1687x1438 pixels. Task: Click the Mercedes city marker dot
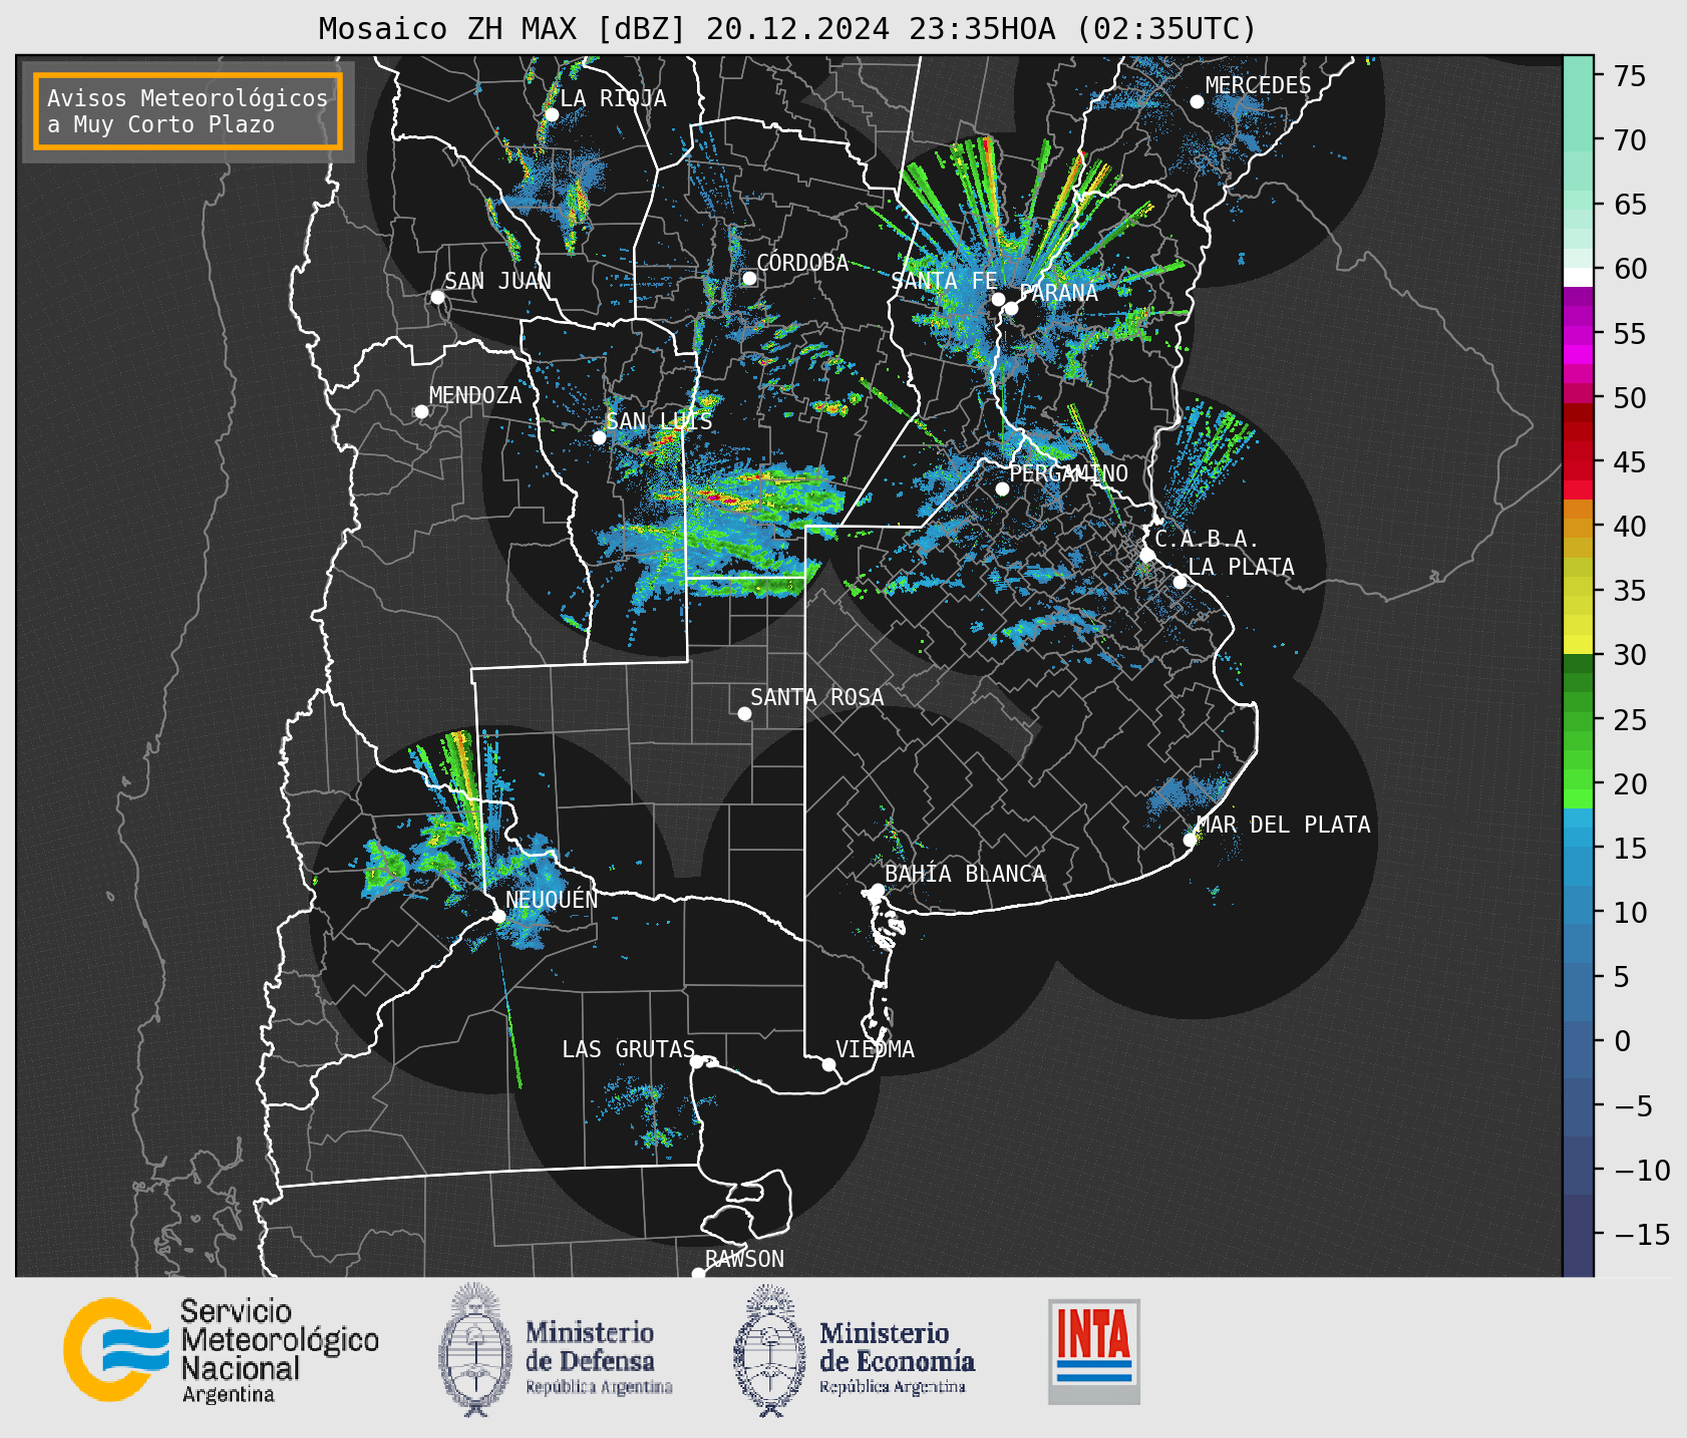pyautogui.click(x=1196, y=102)
